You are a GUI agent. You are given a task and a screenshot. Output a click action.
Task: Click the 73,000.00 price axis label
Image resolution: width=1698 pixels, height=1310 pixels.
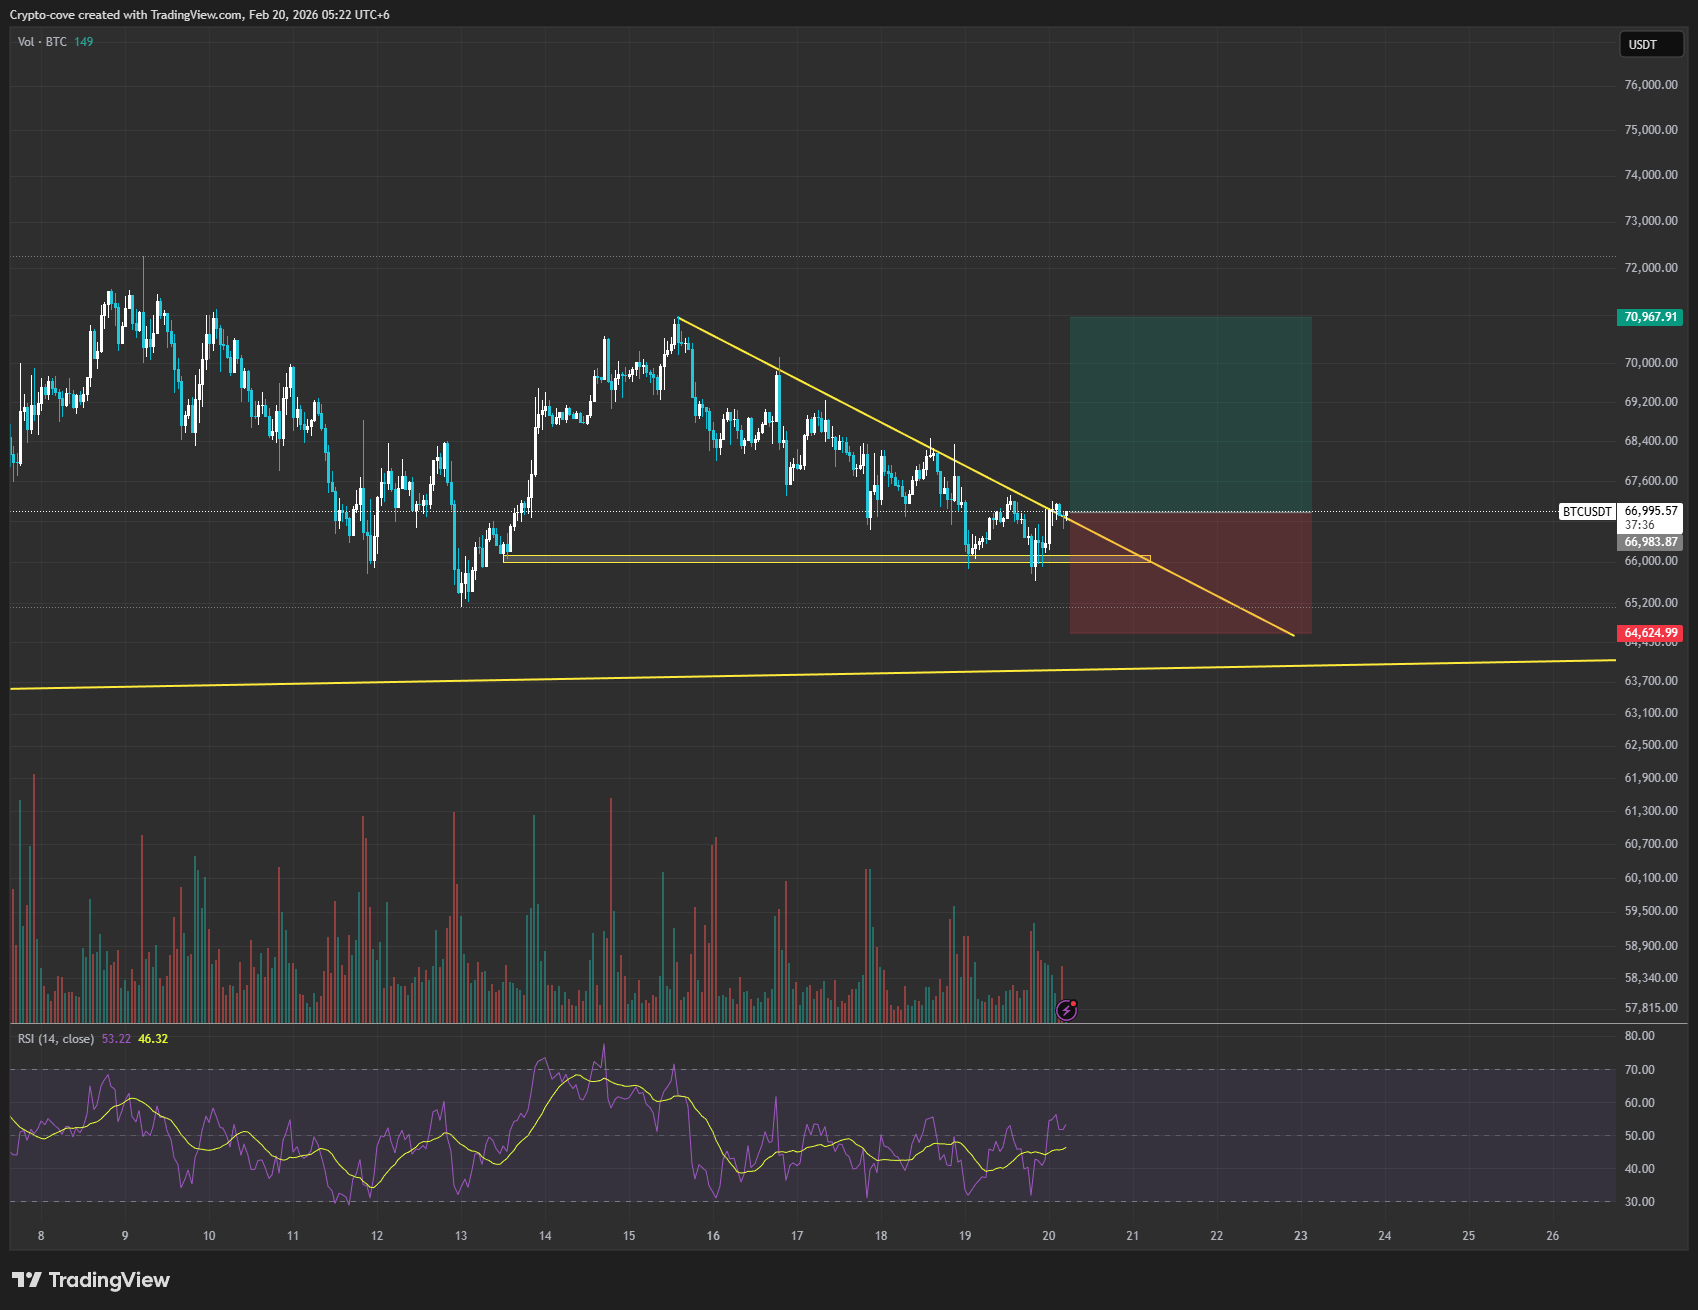1651,221
